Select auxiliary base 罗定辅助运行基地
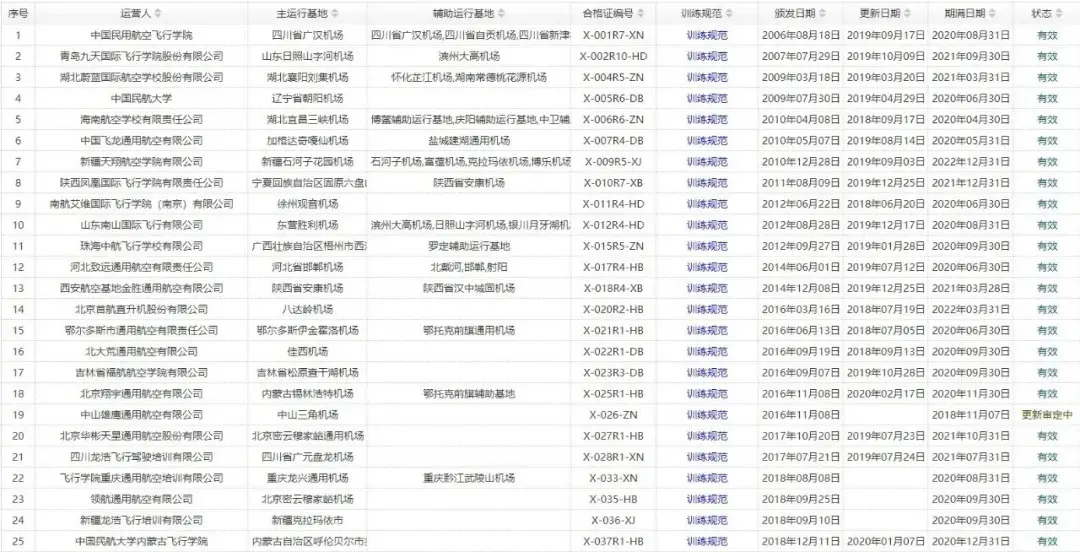 (469, 246)
